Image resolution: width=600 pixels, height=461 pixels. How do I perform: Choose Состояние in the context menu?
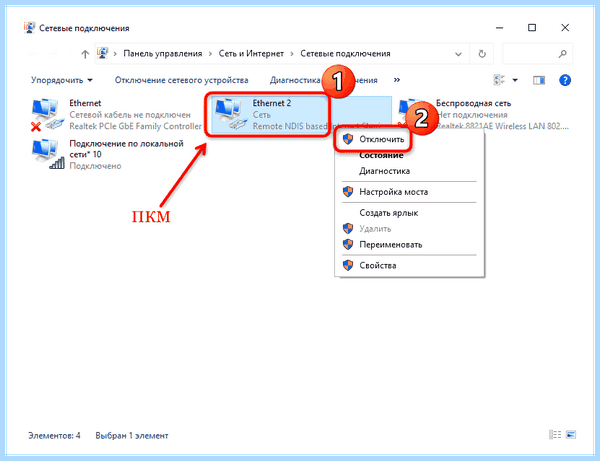coord(409,155)
